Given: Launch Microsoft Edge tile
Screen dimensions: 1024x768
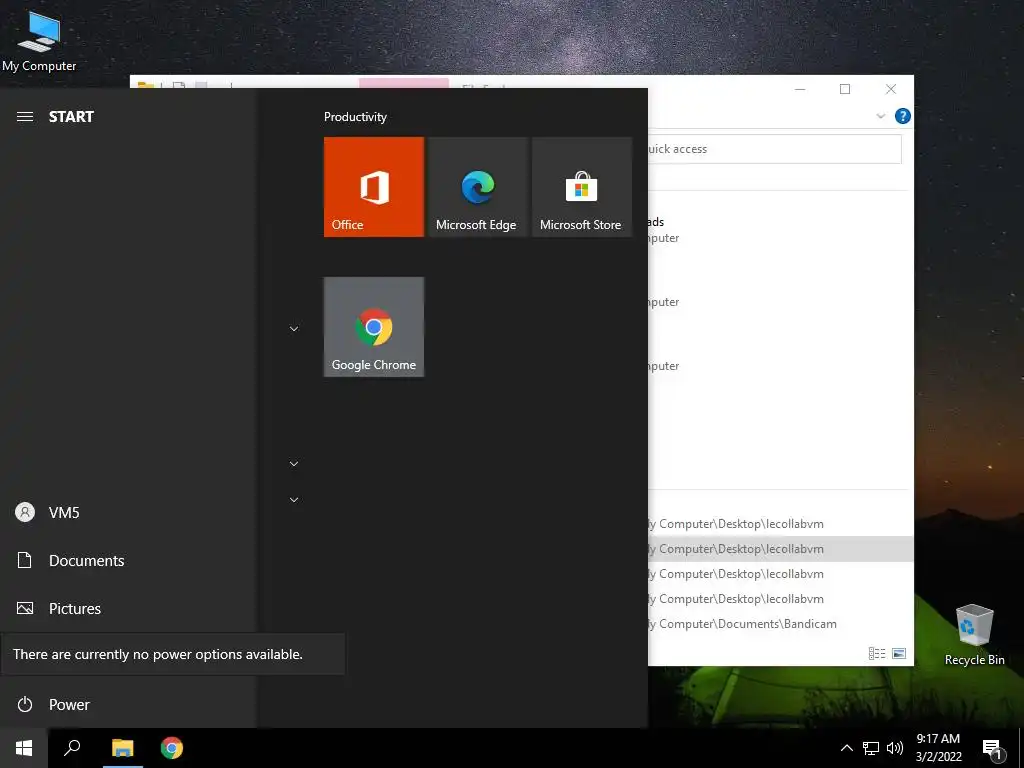Looking at the screenshot, I should coord(477,187).
